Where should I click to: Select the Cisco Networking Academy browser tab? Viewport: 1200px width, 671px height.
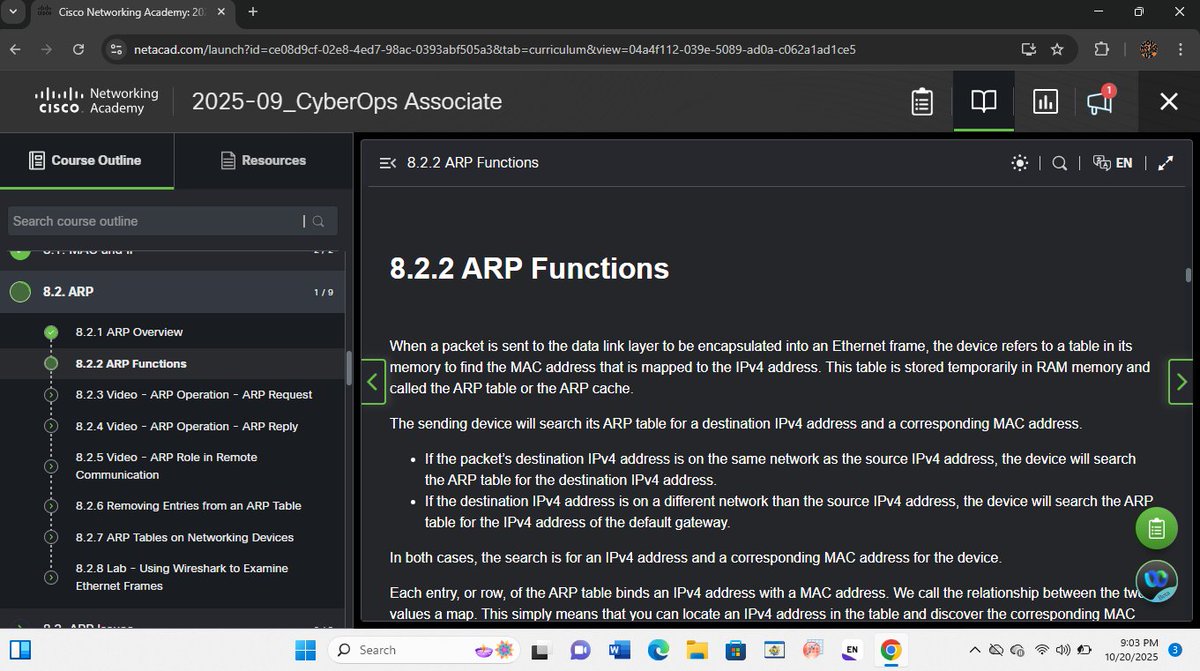(134, 12)
